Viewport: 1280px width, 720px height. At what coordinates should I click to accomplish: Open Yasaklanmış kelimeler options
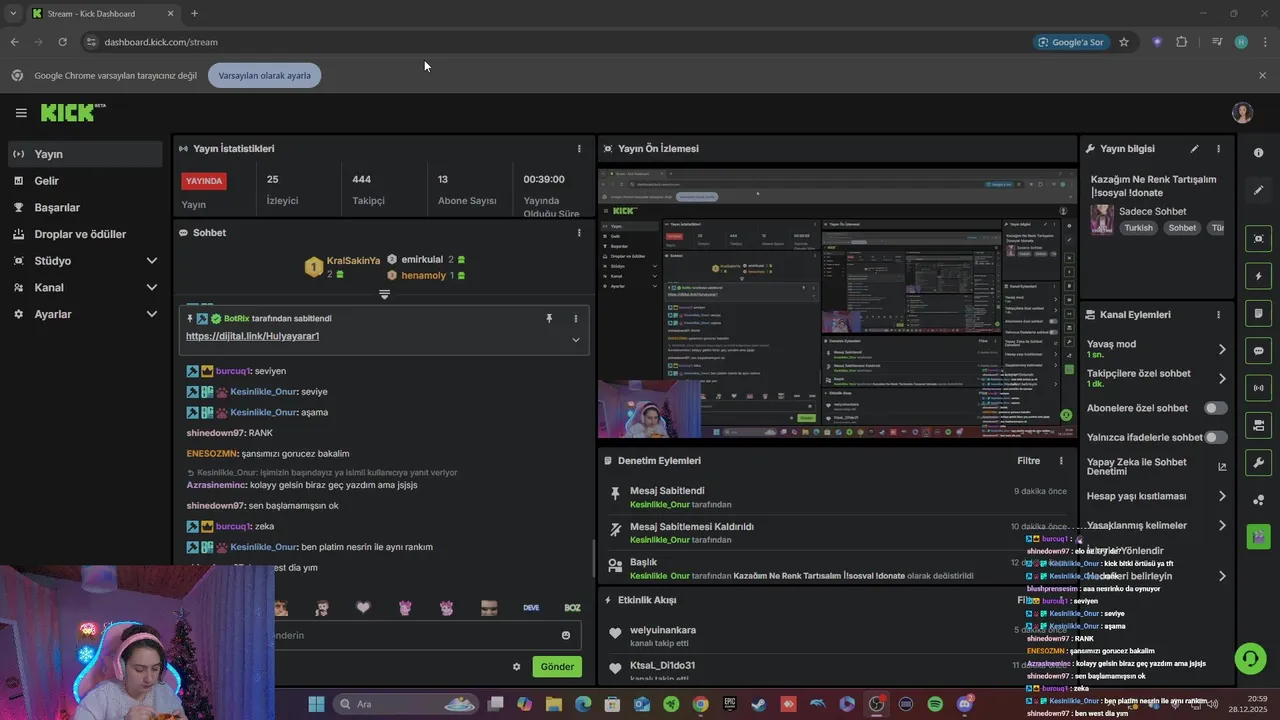[1222, 525]
